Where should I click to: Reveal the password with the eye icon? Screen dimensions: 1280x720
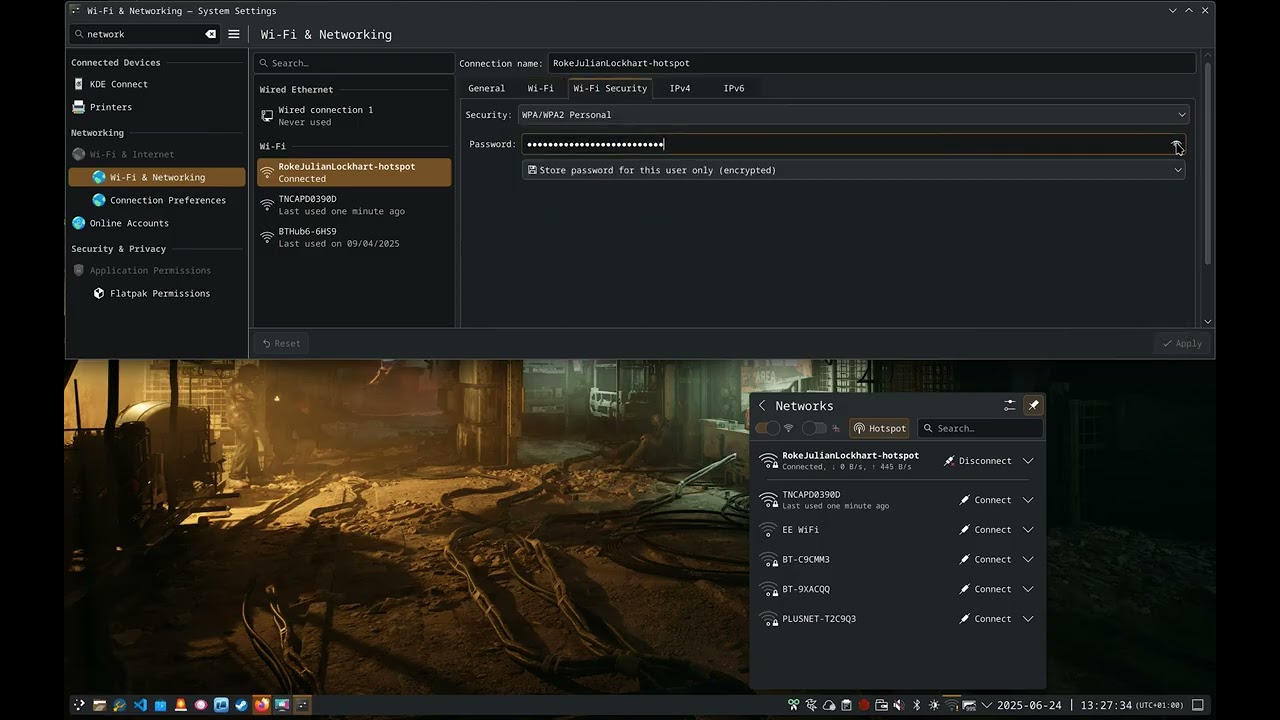coord(1177,144)
